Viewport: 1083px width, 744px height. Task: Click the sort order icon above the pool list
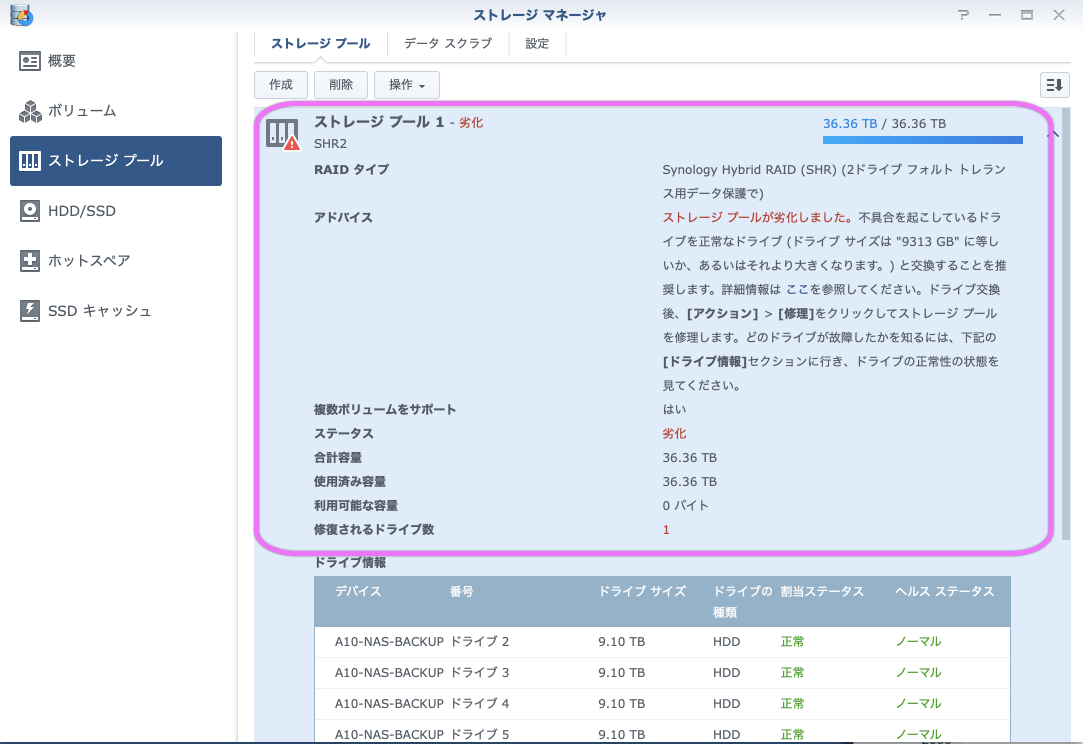point(1054,85)
